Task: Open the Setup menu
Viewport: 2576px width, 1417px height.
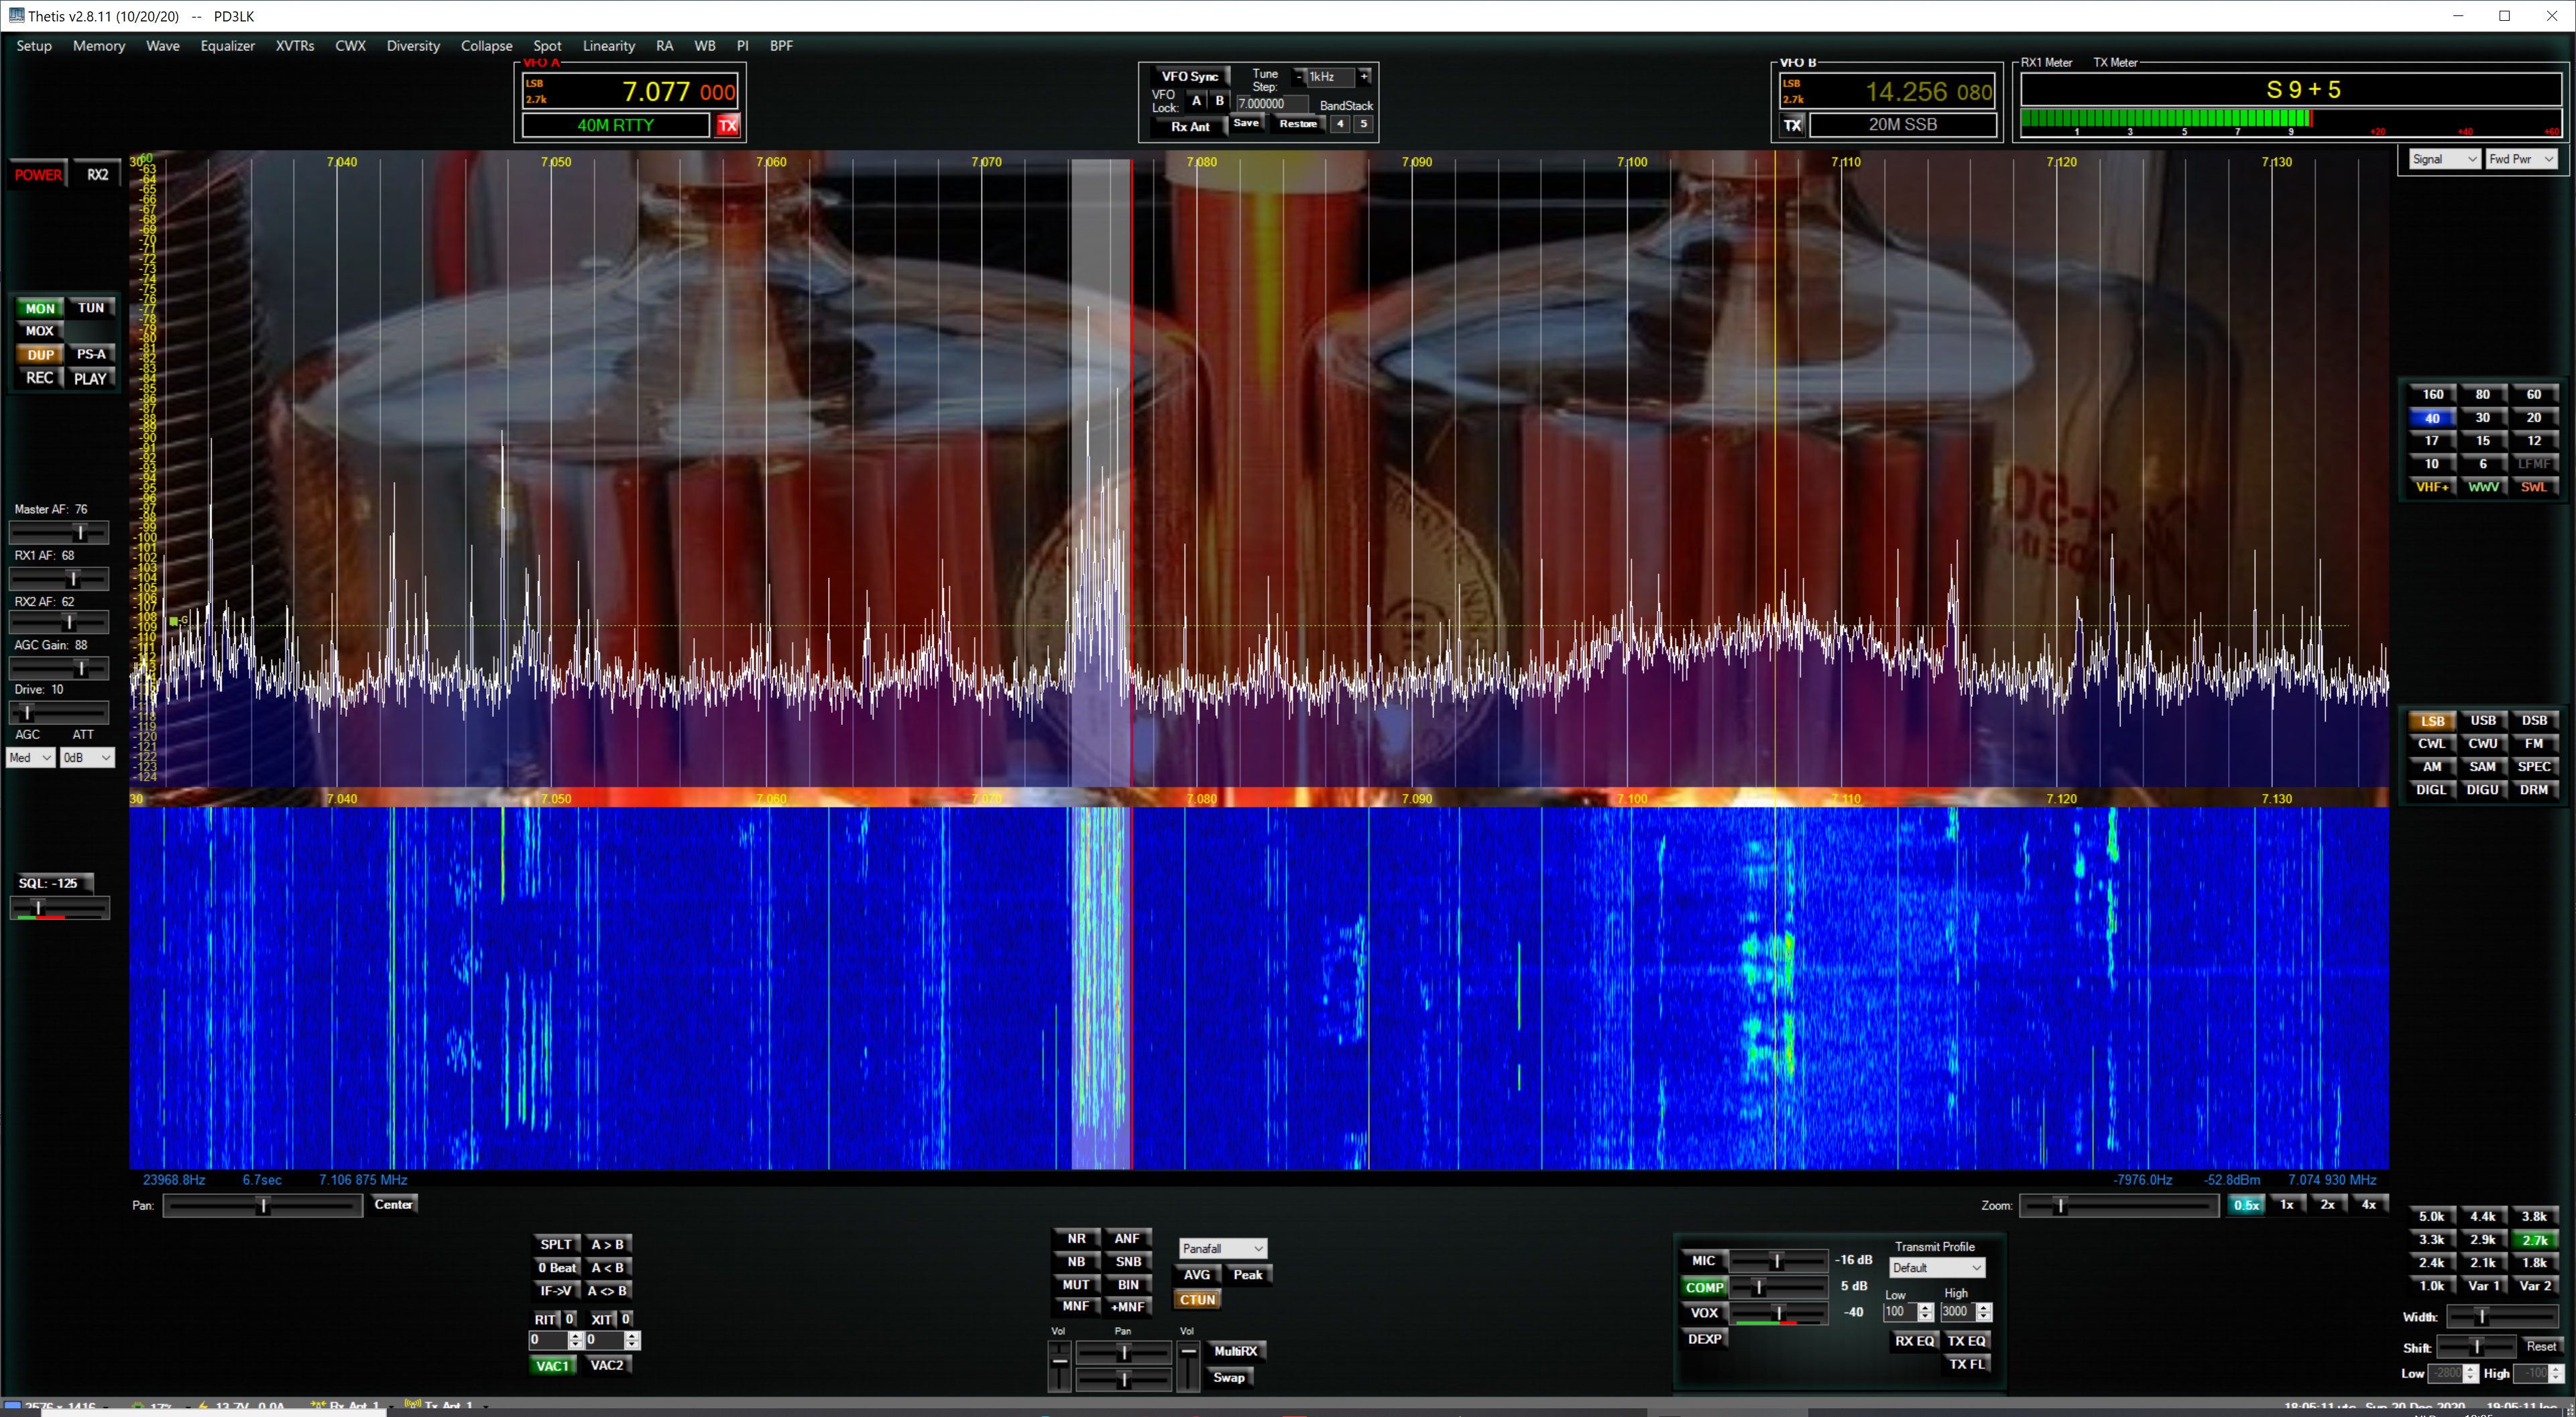Action: click(x=34, y=46)
